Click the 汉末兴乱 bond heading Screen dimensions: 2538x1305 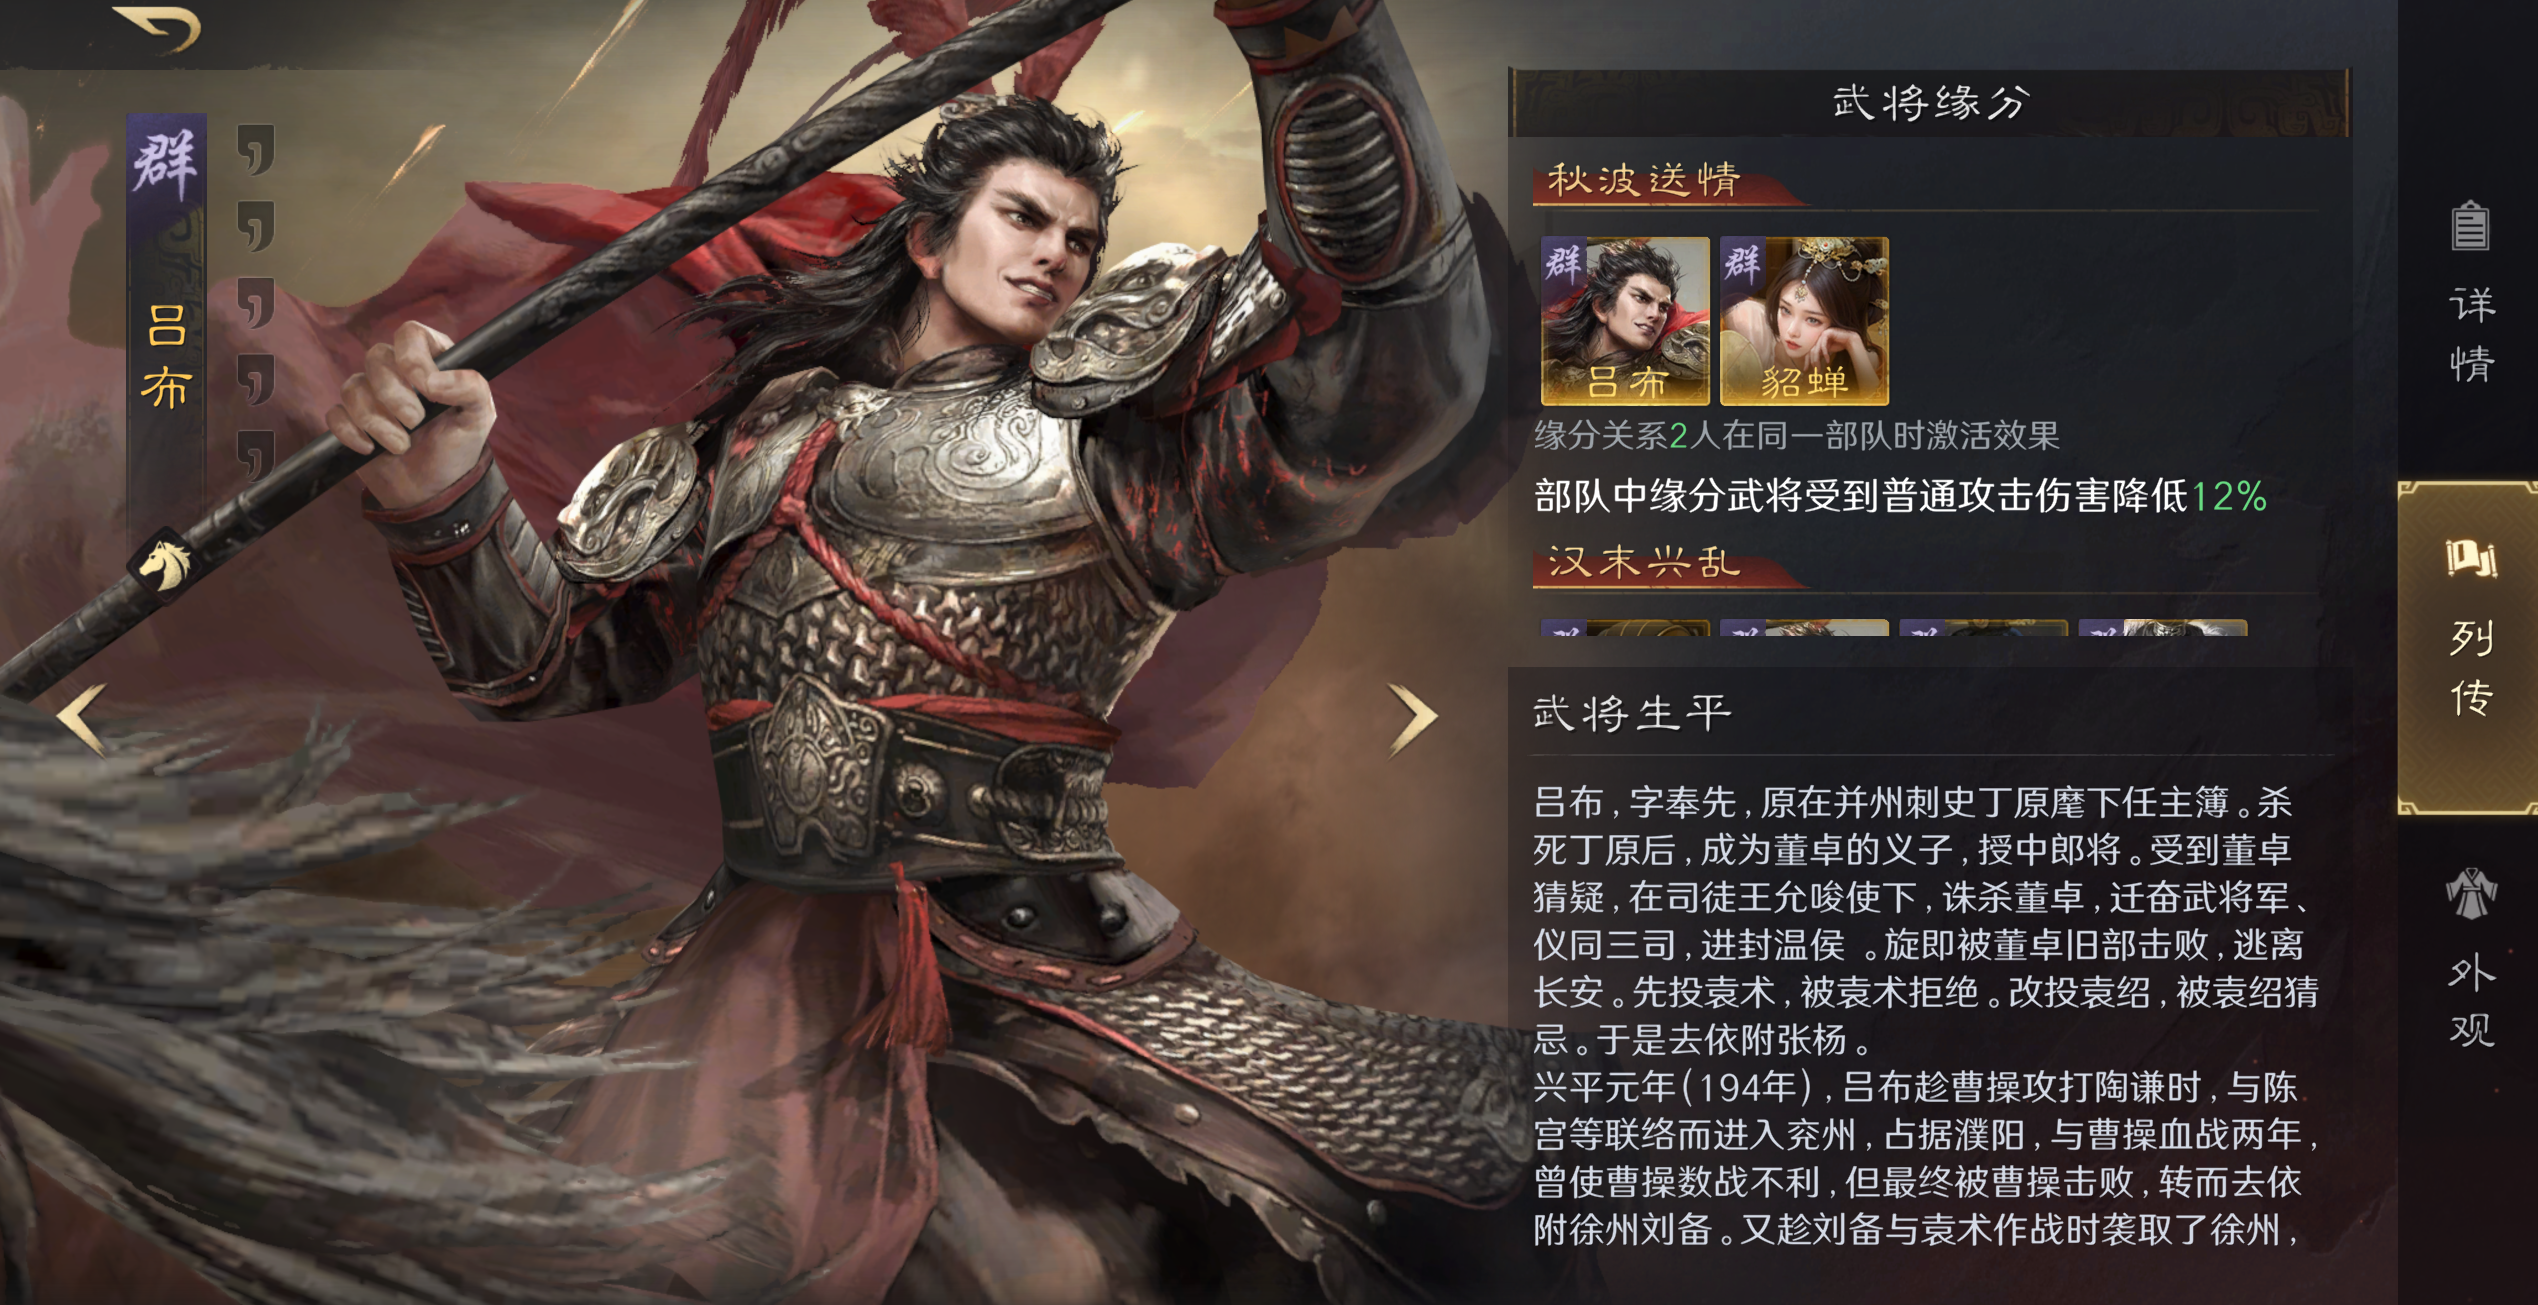pos(1645,562)
